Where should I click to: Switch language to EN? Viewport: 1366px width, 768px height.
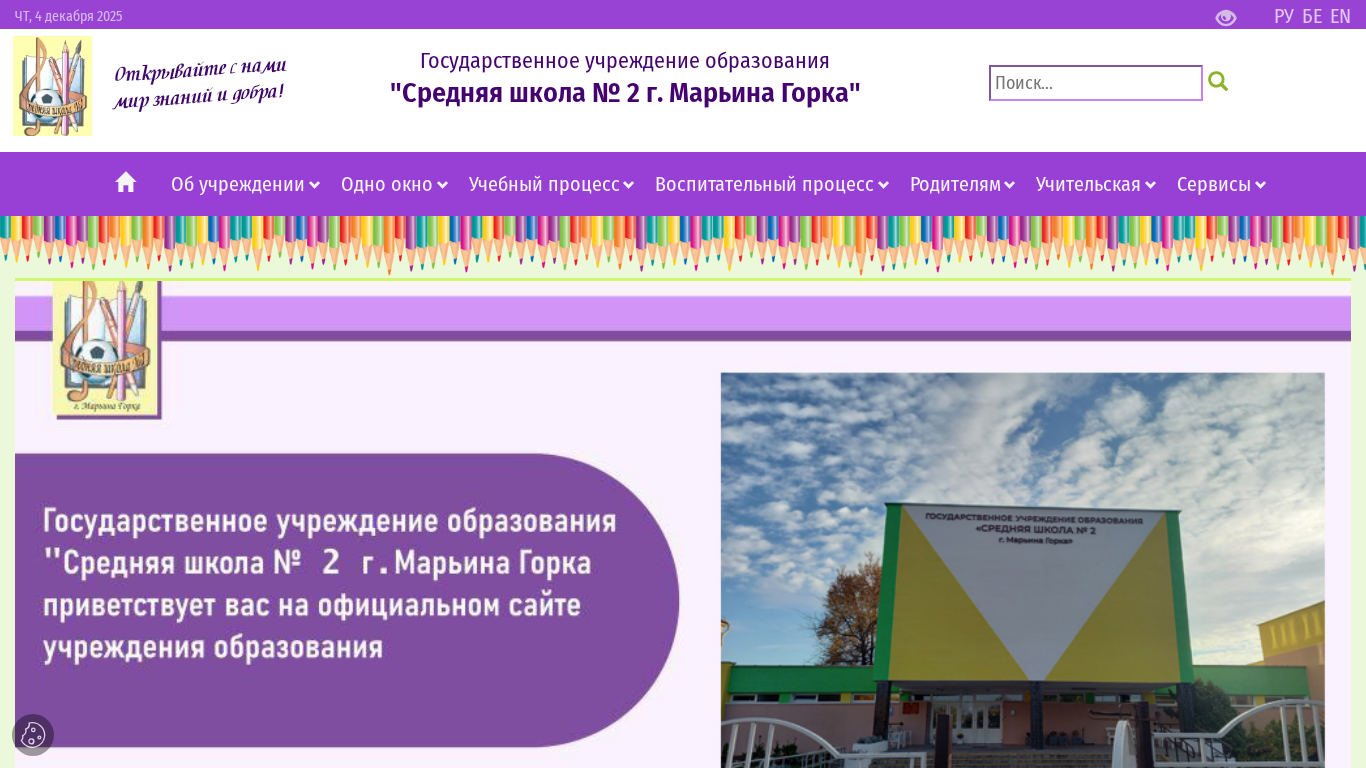click(x=1340, y=16)
